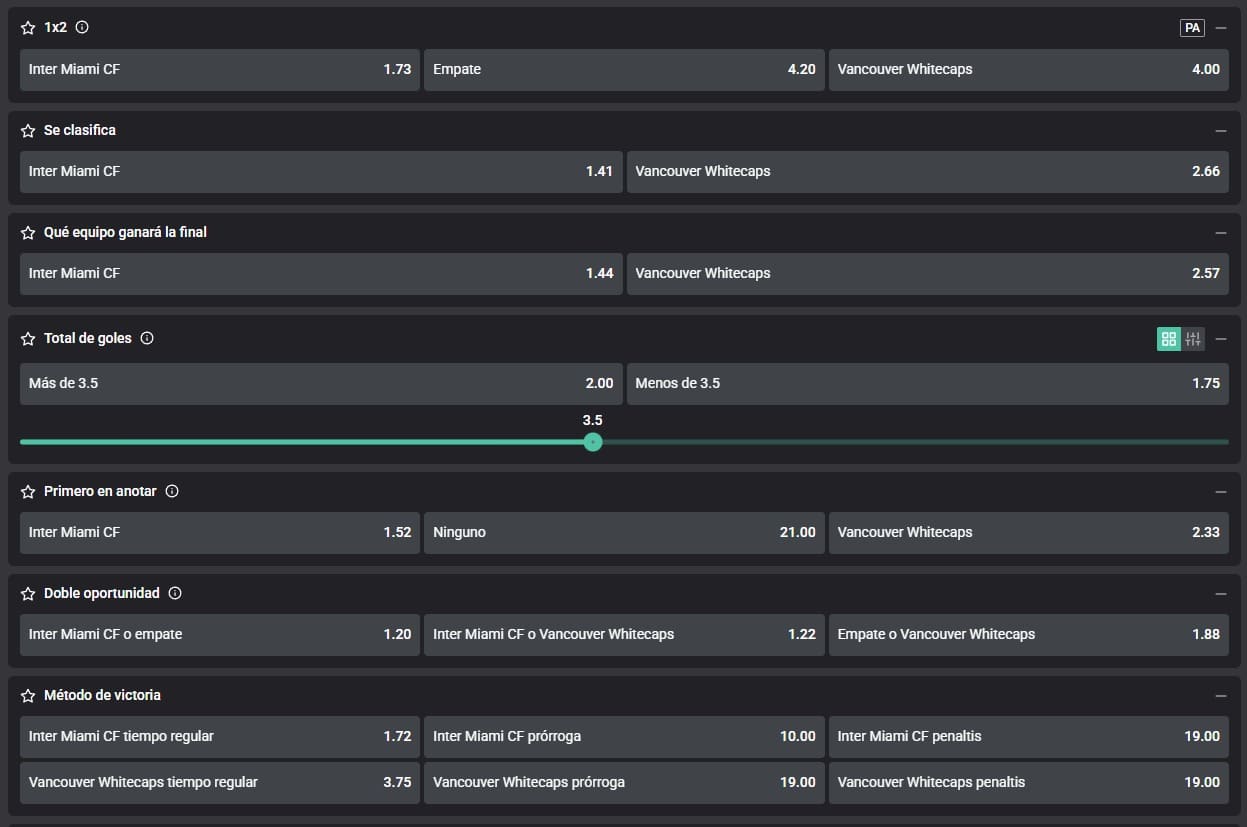Screen dimensions: 1247x827
Task: Switch Total de goles to grid view
Action: point(1168,339)
